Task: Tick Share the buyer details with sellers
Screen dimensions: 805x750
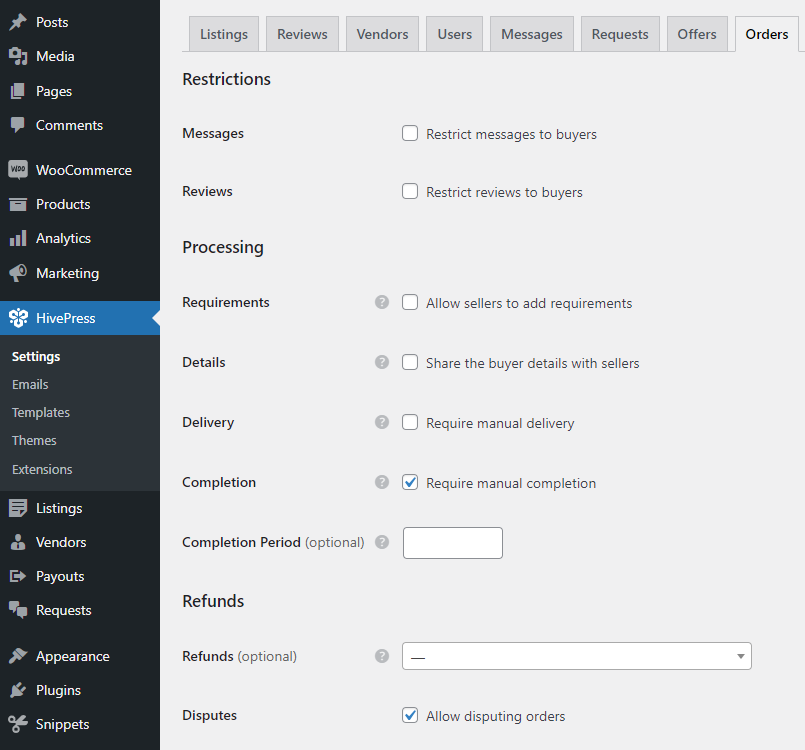Action: pyautogui.click(x=410, y=362)
